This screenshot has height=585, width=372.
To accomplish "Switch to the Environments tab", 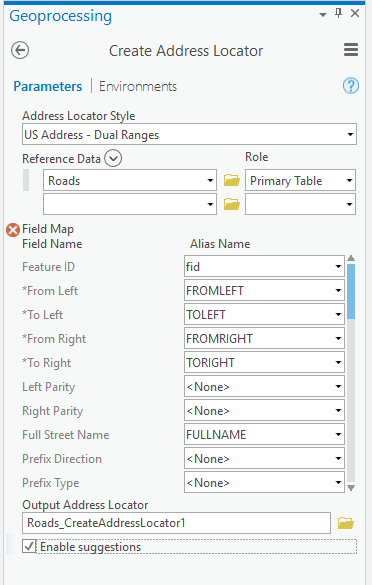I will 138,87.
